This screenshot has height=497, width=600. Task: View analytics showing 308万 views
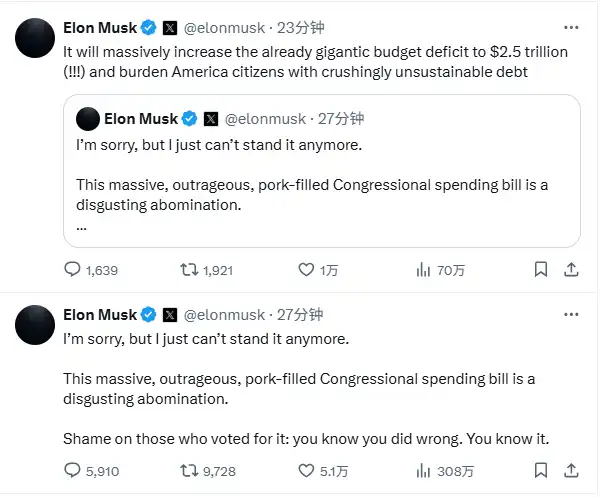click(423, 471)
